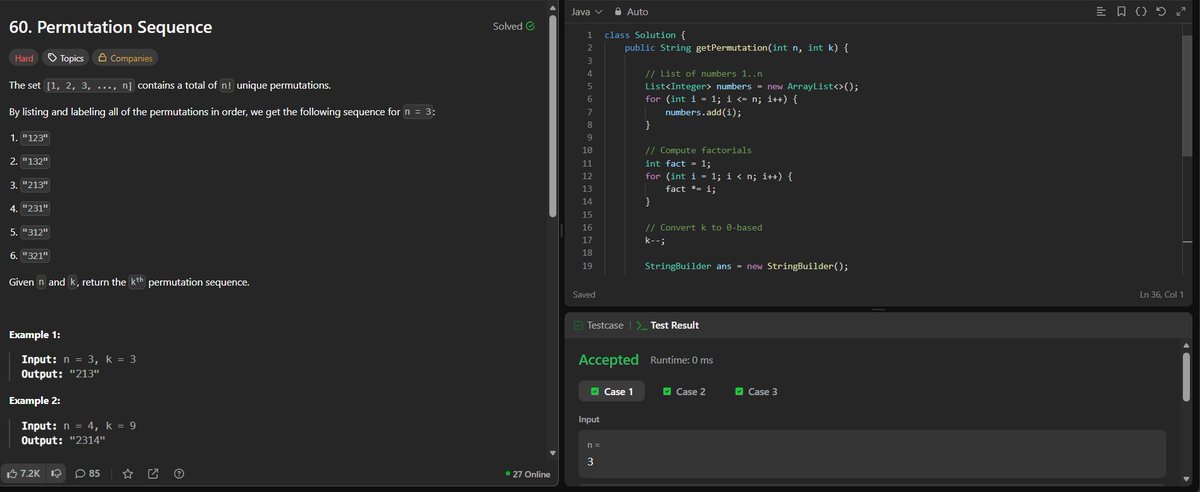Click the permutation "123" list item
Viewport: 1200px width, 492px height.
coord(35,136)
